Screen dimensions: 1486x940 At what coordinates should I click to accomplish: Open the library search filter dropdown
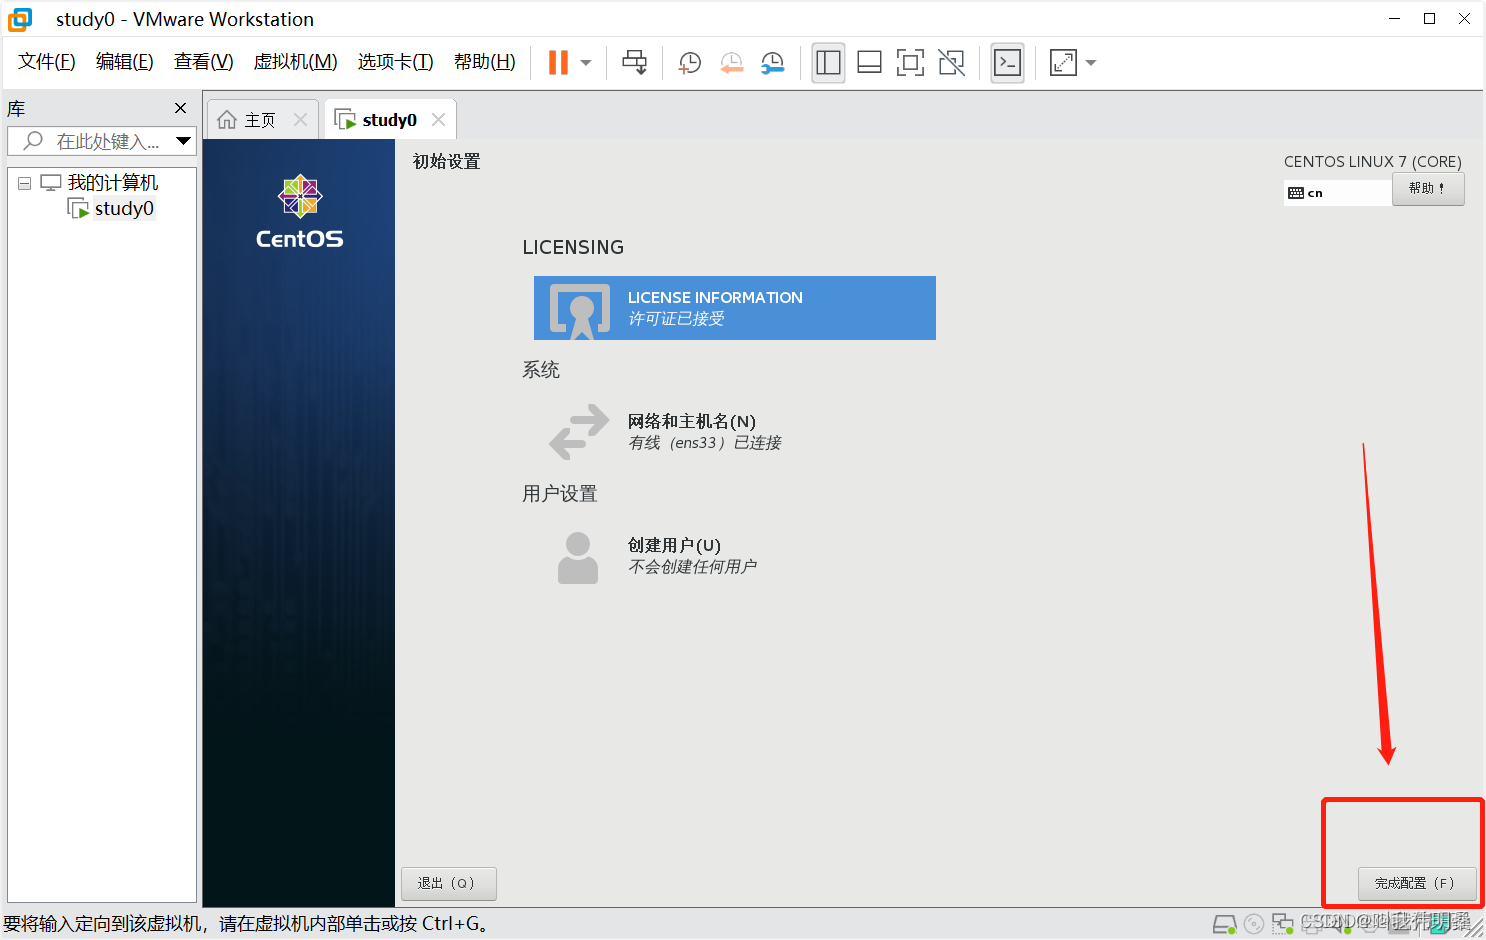click(x=183, y=141)
